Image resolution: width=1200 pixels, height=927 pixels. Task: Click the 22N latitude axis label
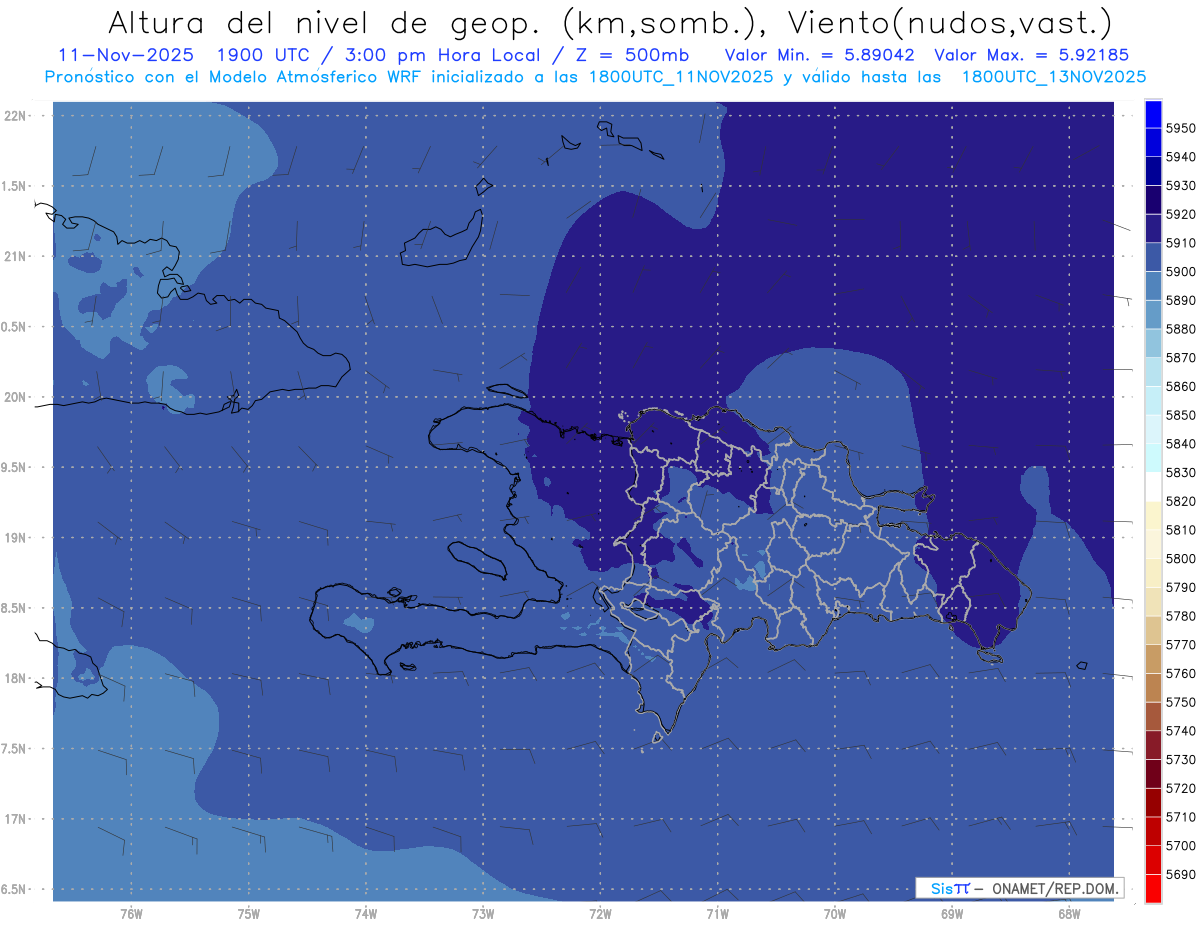click(16, 115)
